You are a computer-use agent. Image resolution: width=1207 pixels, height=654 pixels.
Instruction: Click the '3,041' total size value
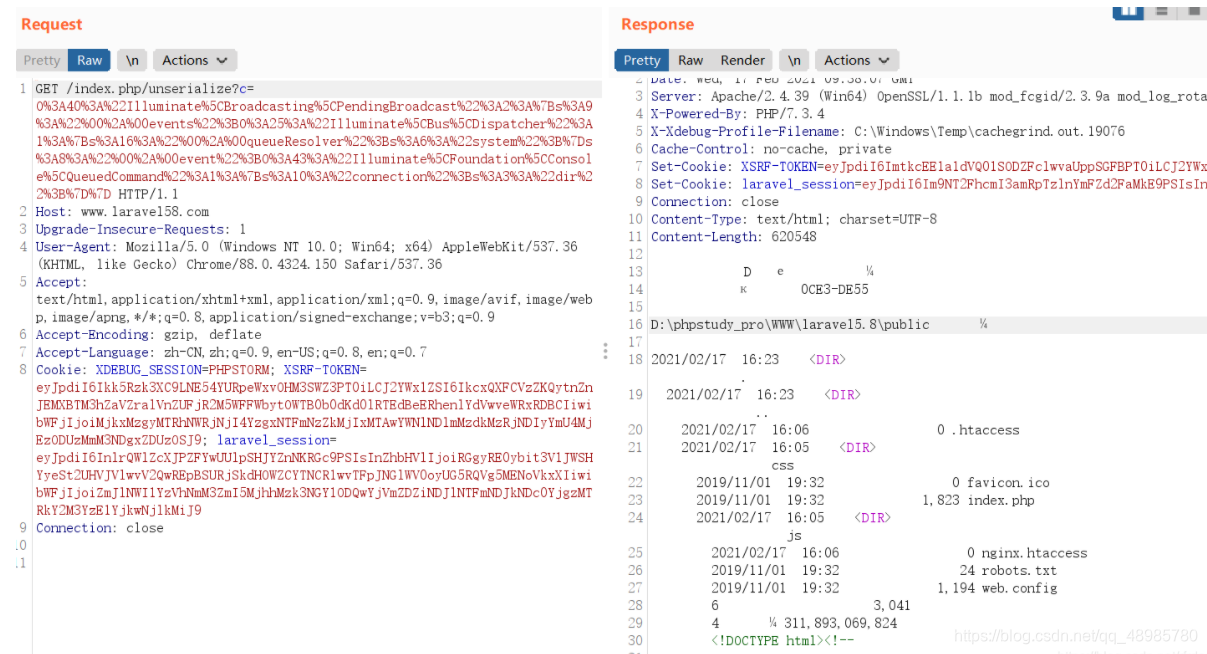tap(892, 606)
